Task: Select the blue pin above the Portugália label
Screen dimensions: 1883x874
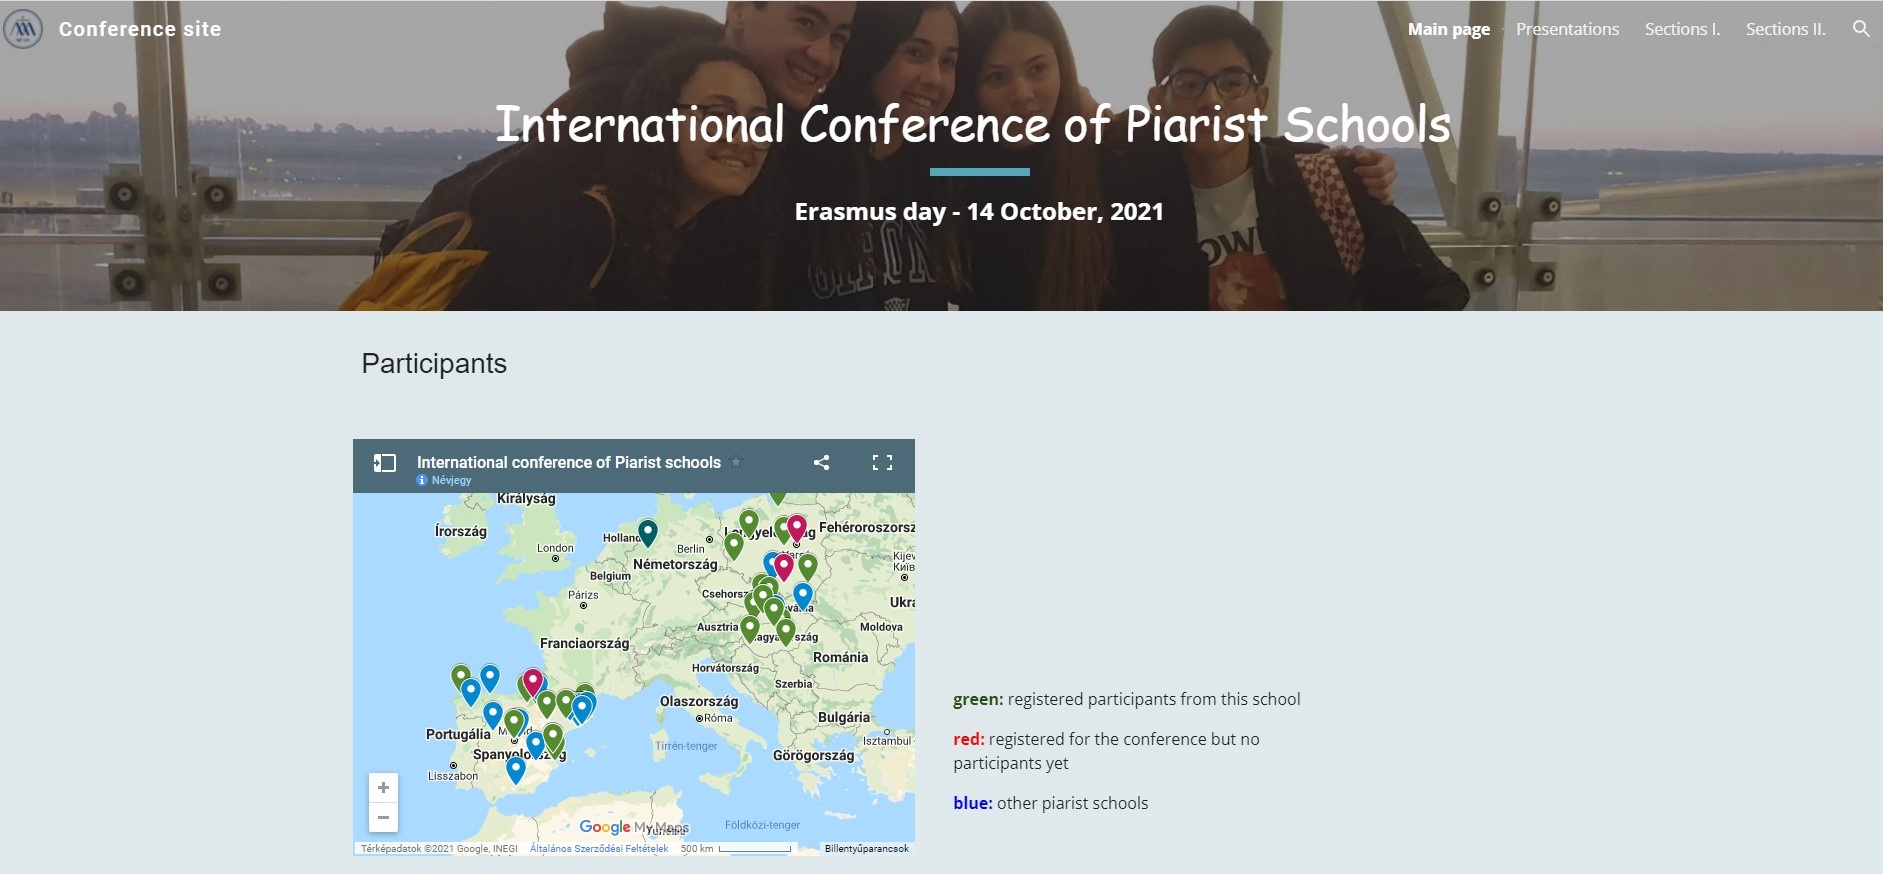Action: click(x=493, y=714)
